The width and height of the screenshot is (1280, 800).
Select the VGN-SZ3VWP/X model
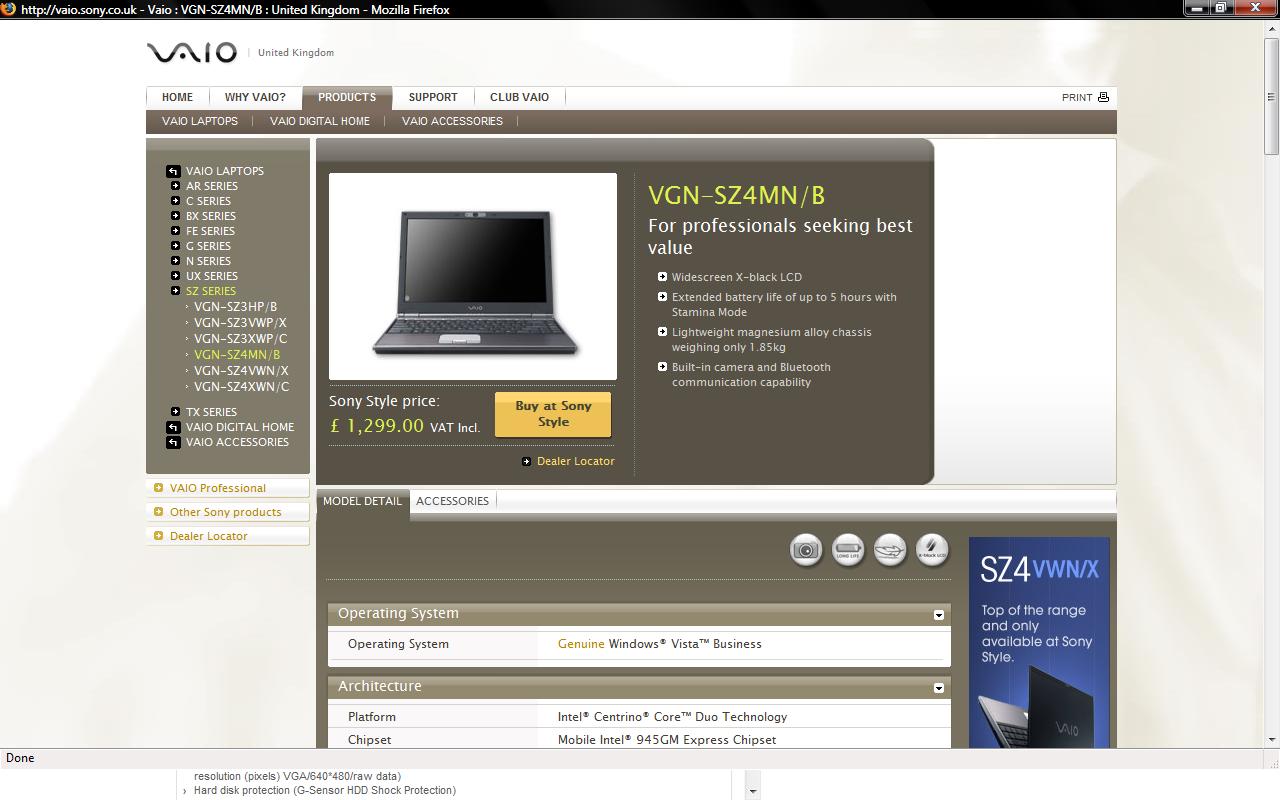click(x=240, y=323)
